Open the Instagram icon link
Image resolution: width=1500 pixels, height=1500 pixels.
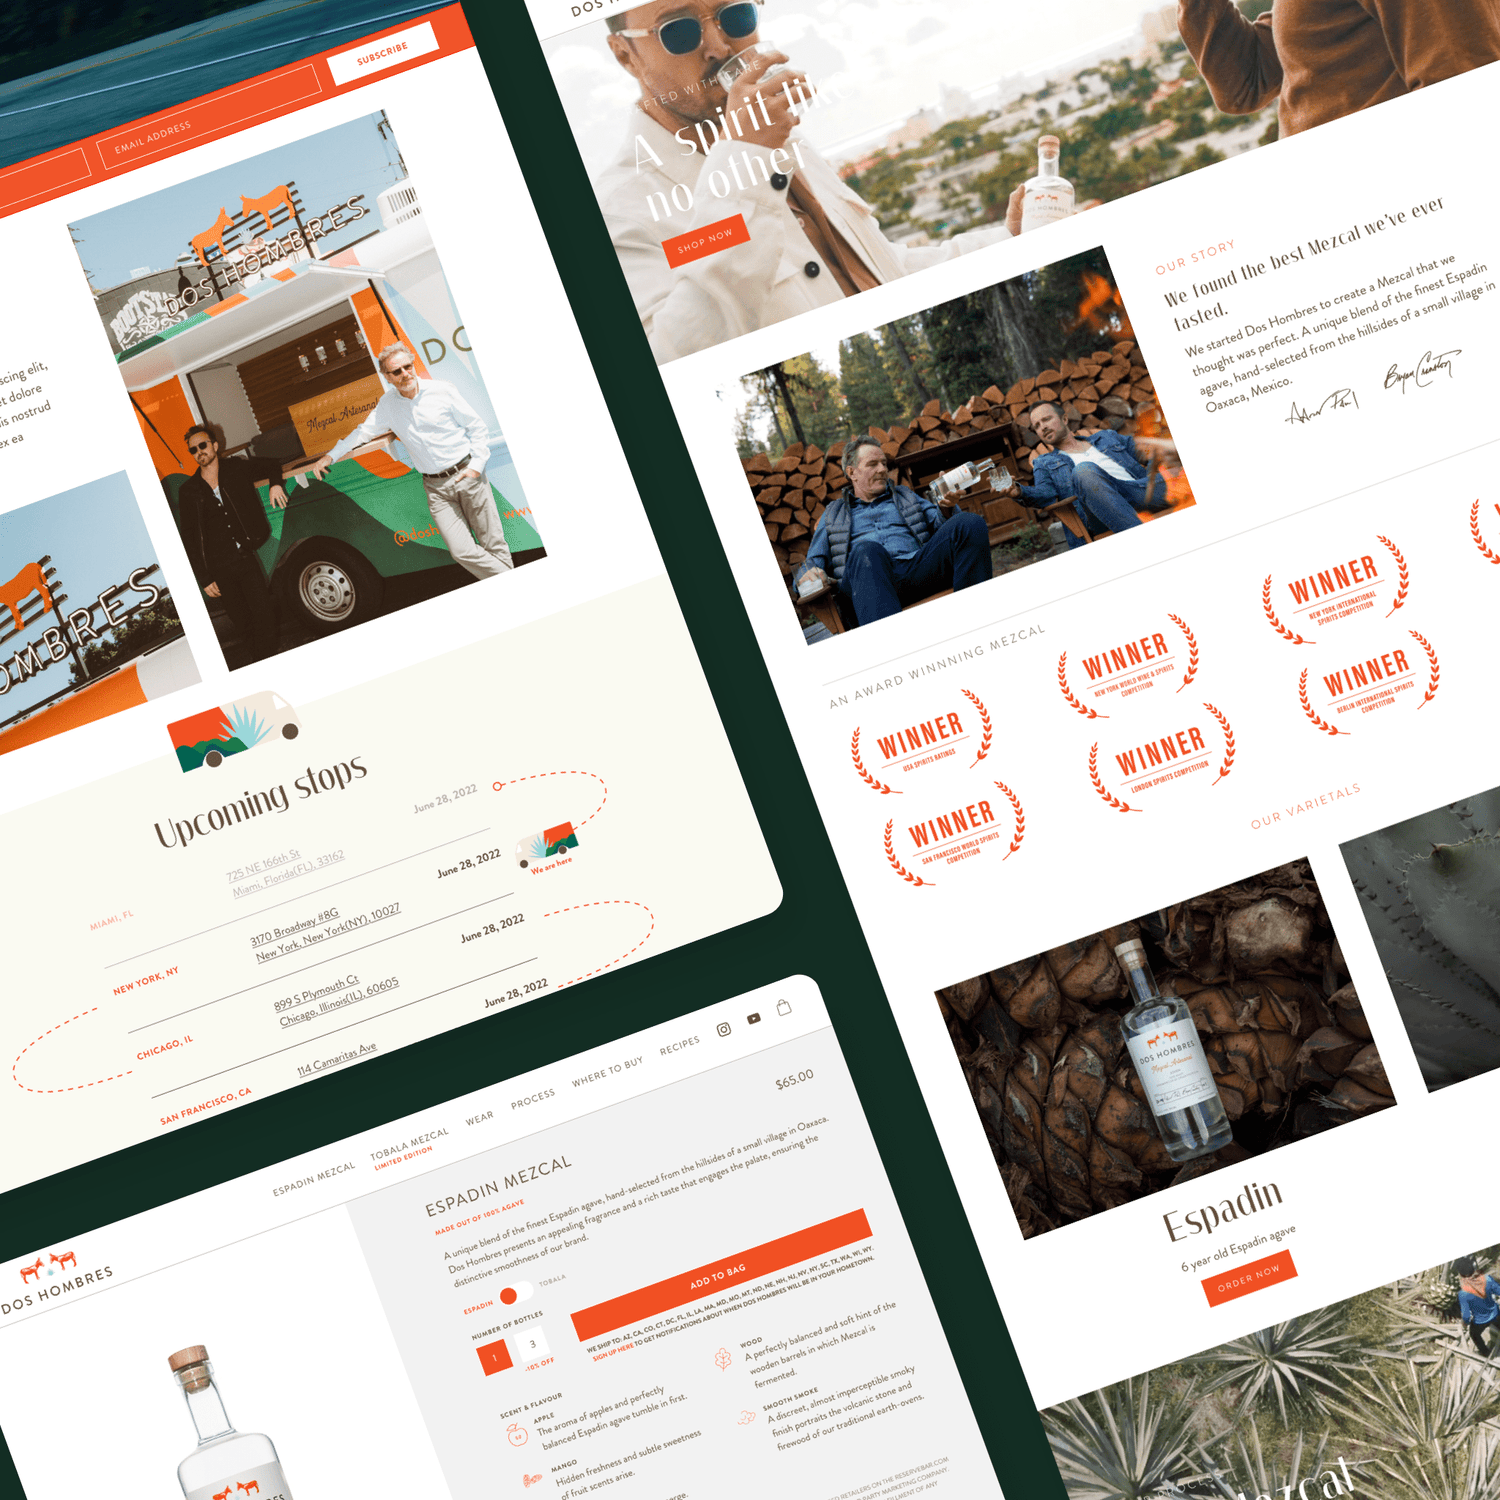pos(724,1029)
